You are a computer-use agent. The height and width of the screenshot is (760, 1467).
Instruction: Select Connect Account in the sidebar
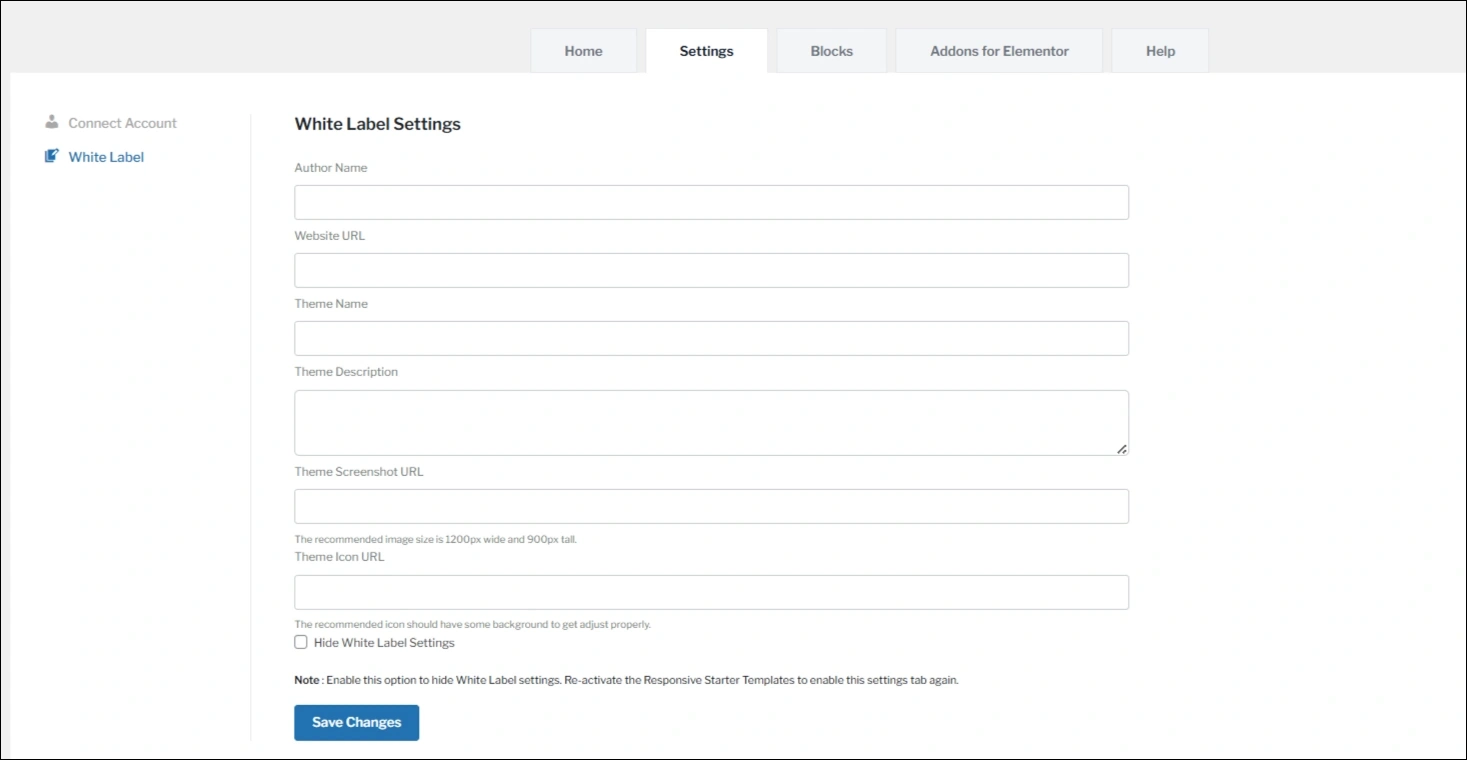[122, 122]
